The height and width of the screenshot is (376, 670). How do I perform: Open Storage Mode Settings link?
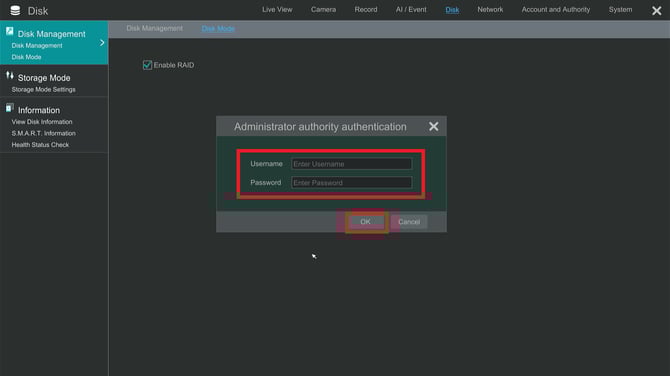click(44, 90)
